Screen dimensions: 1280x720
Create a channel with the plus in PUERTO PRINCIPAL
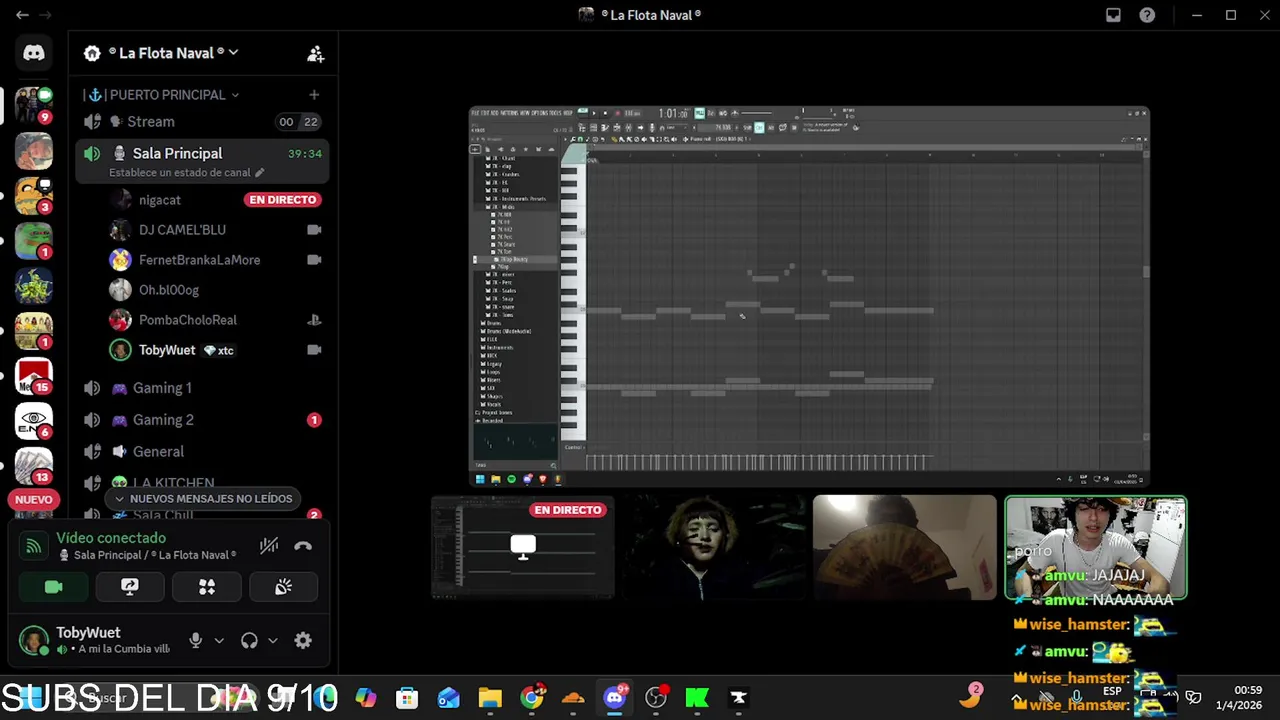[x=314, y=95]
